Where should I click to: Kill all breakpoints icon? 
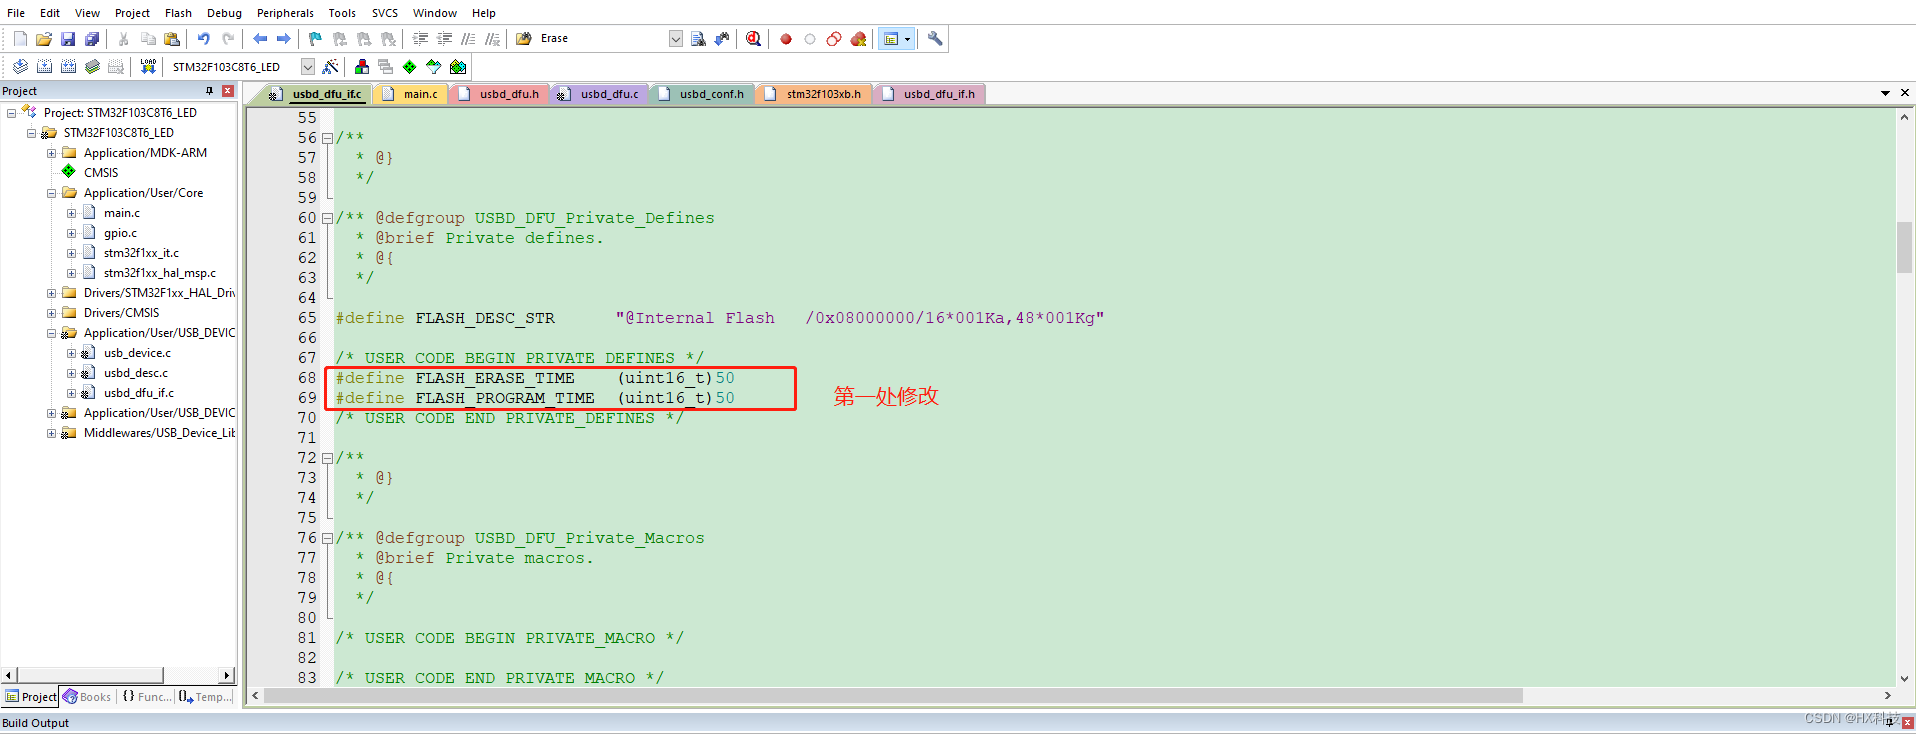pos(858,39)
